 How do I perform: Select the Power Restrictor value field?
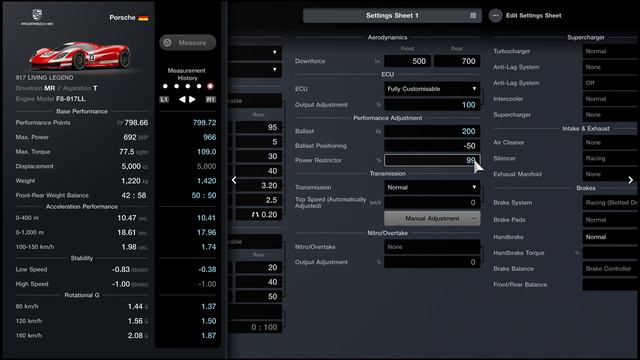pyautogui.click(x=432, y=160)
